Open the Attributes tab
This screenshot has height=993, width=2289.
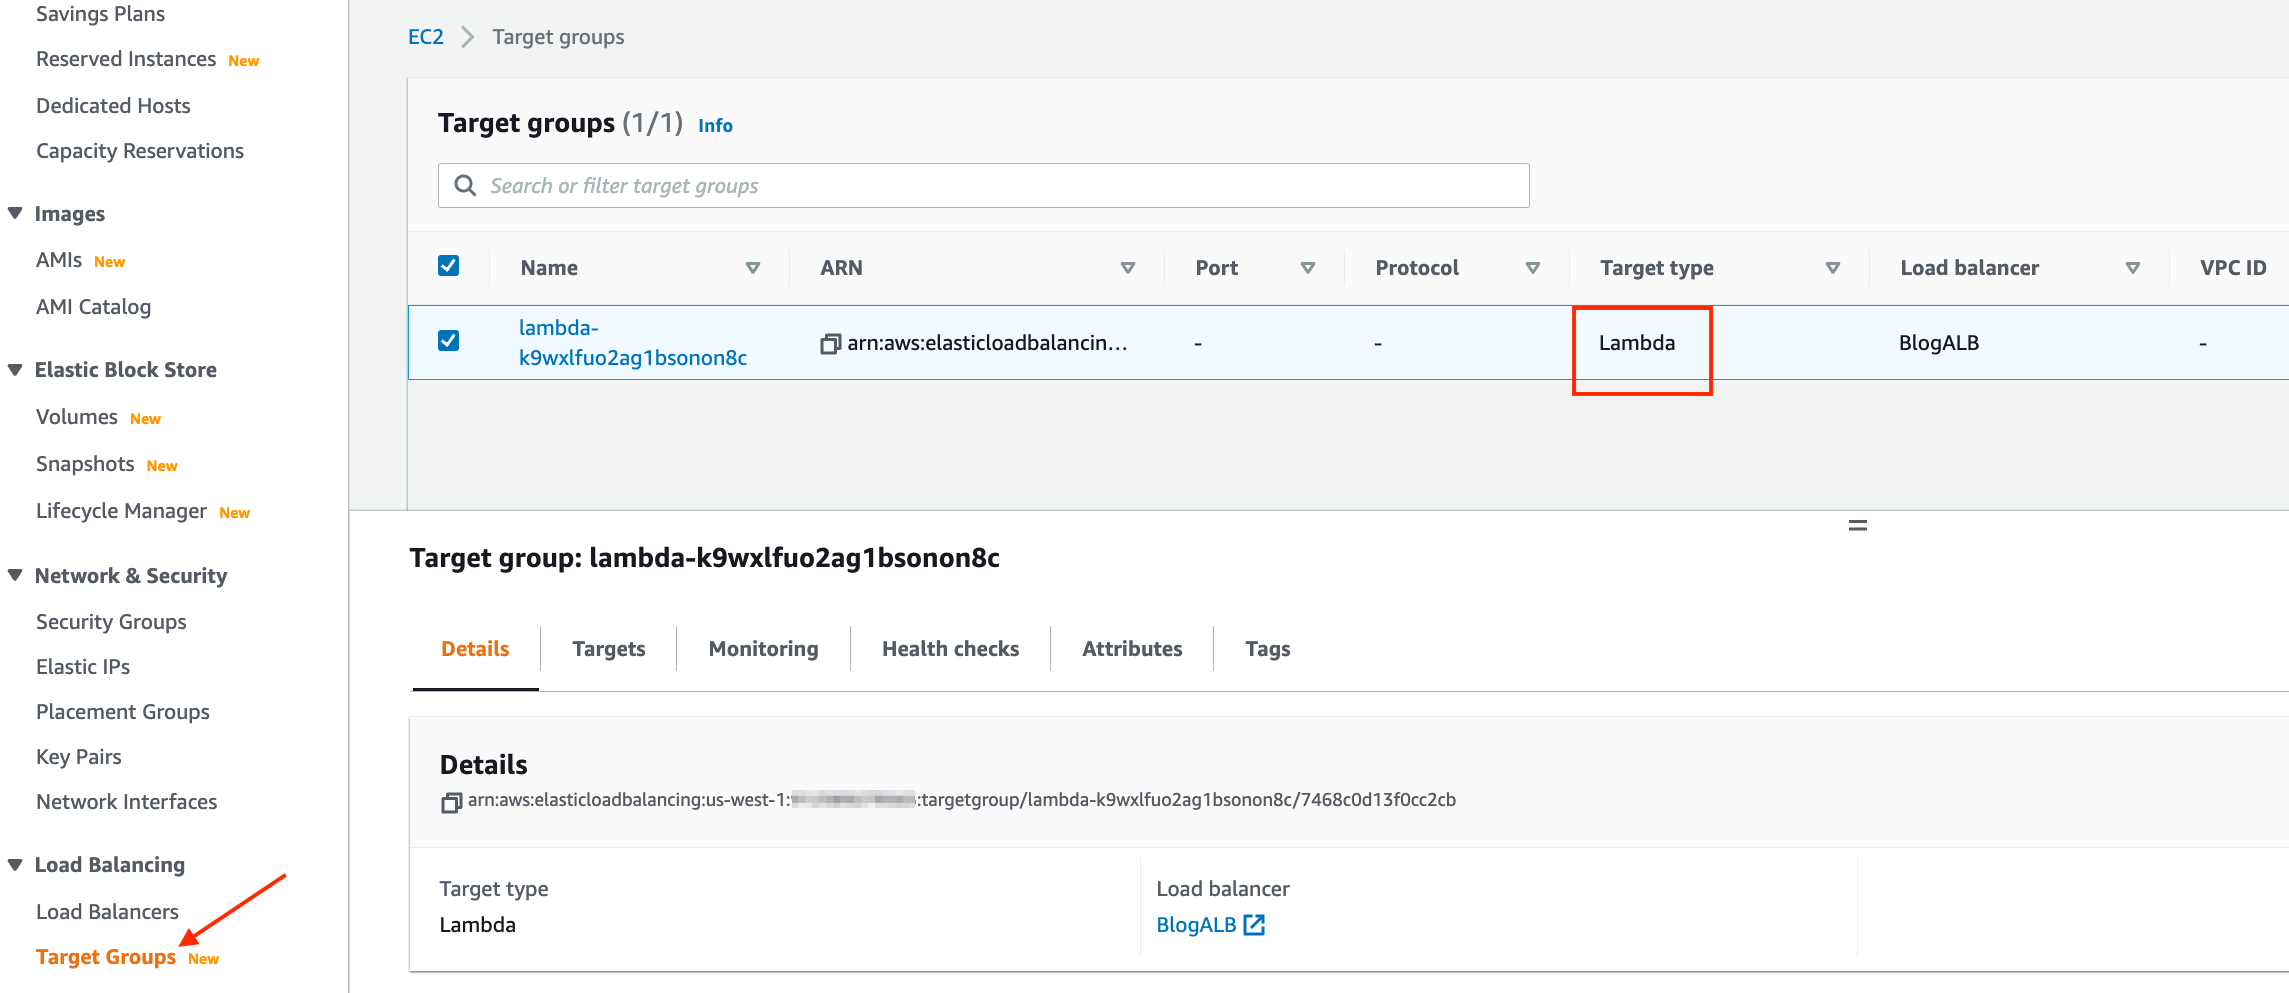[x=1132, y=649]
